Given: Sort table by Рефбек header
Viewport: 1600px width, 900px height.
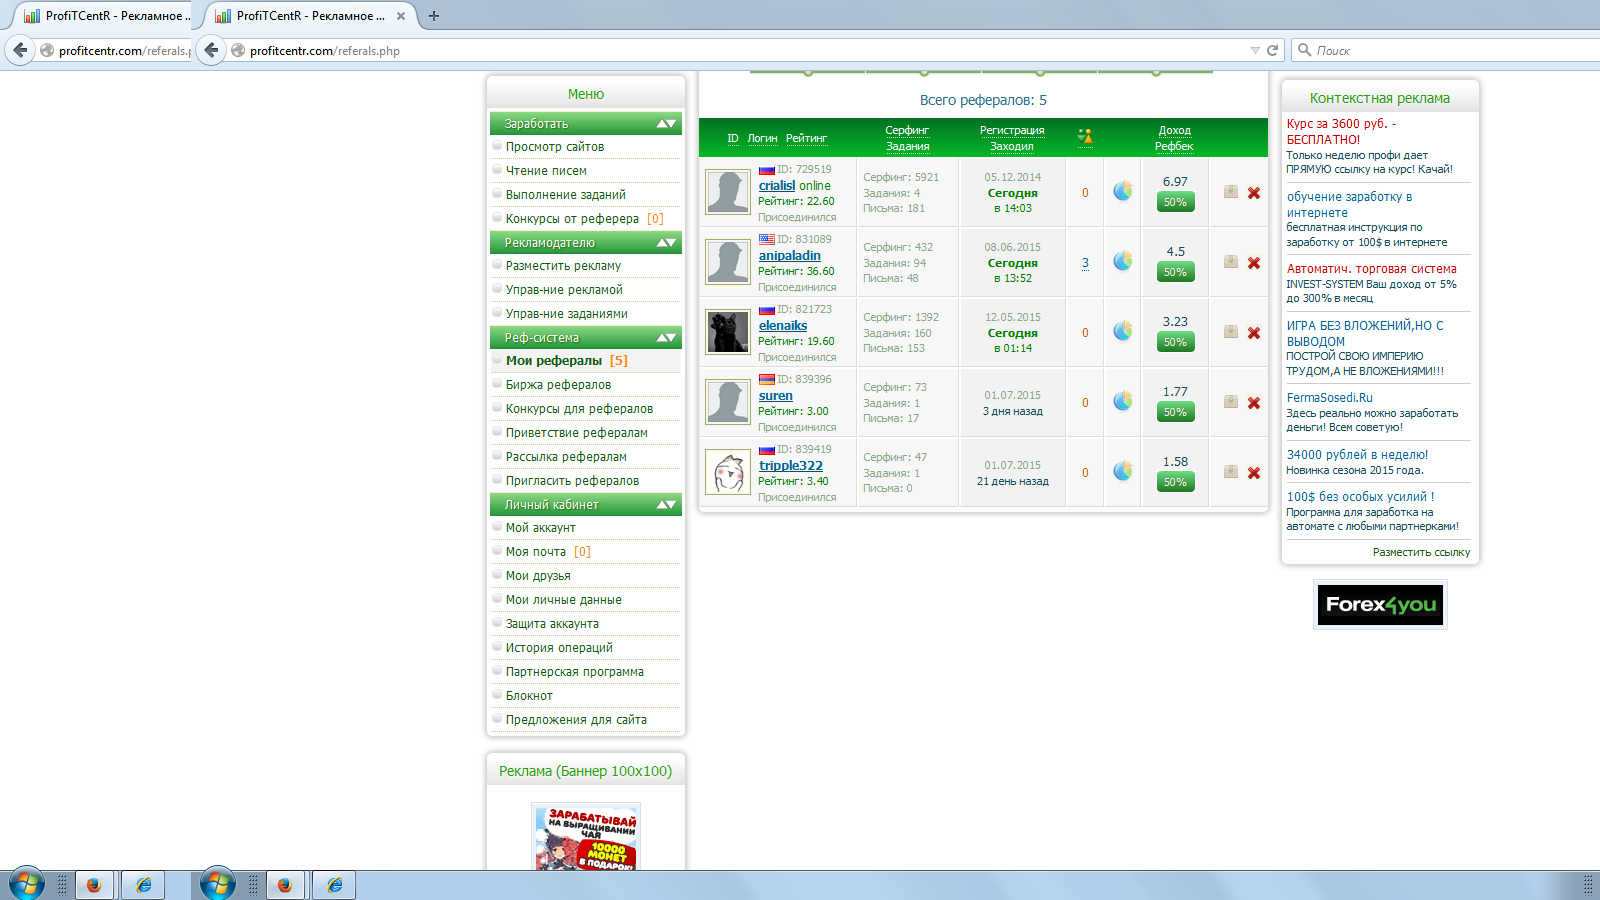Looking at the screenshot, I should point(1174,146).
